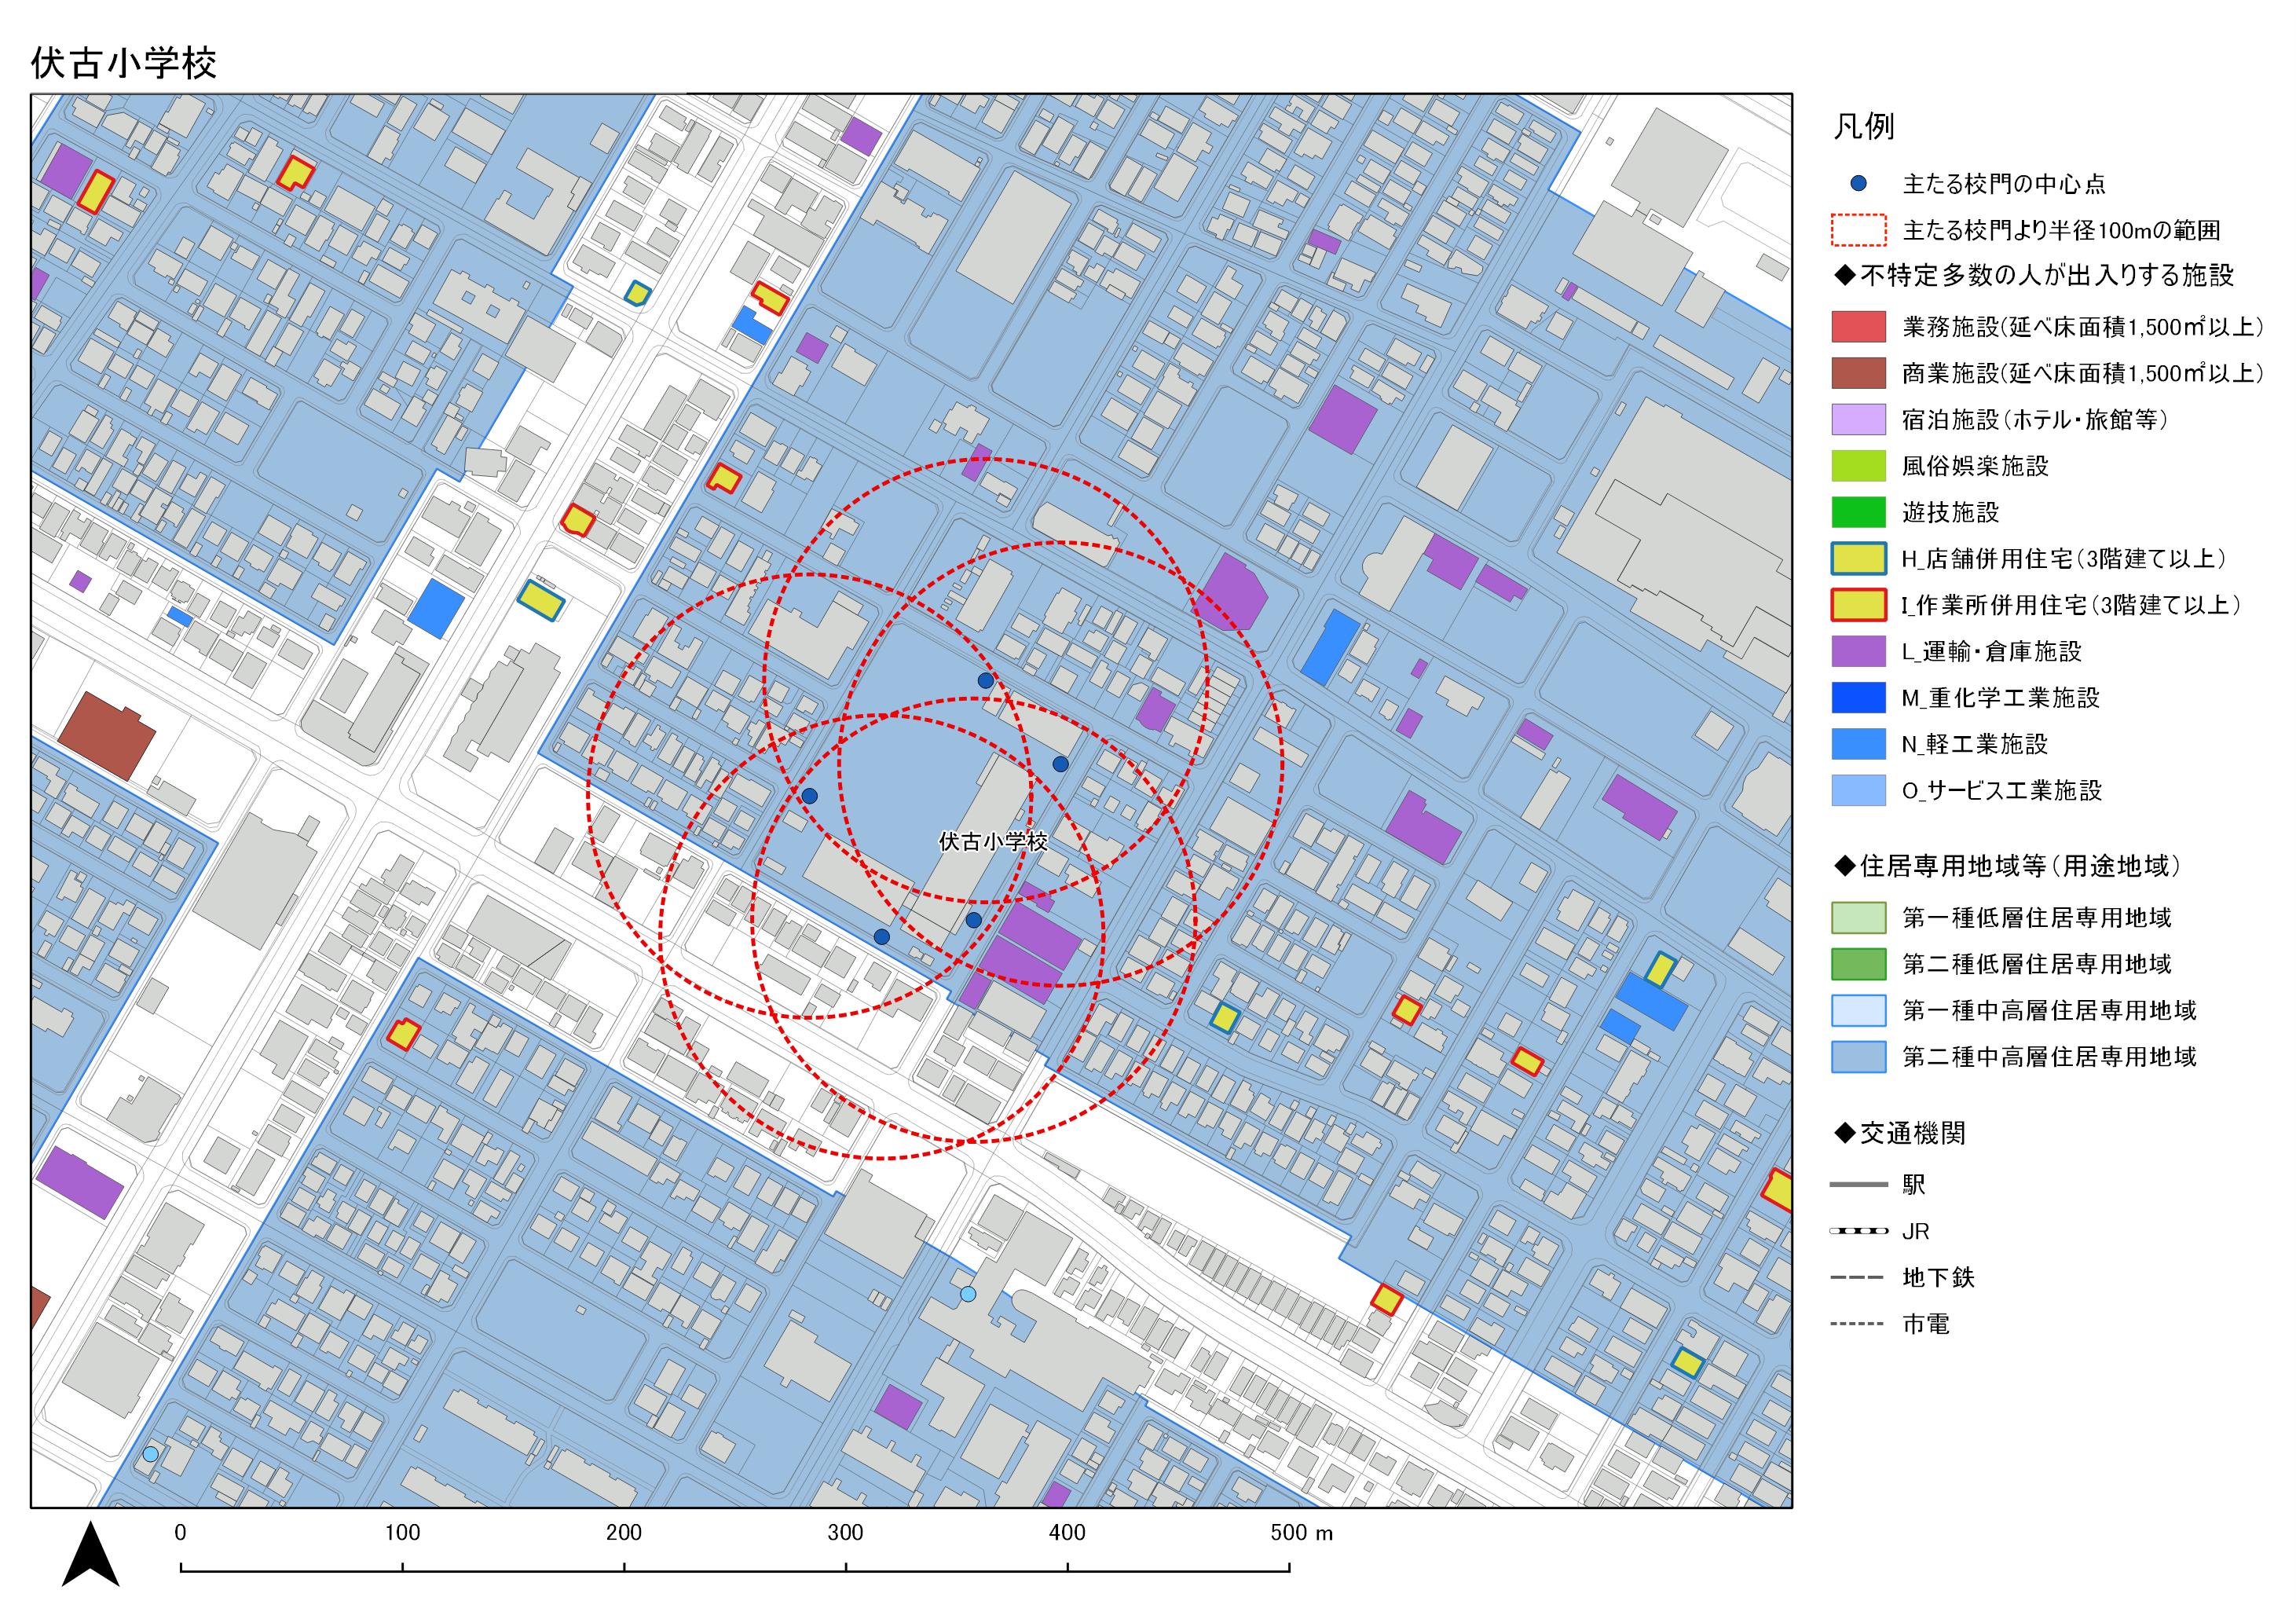Screen dimensions: 2296x1623
Task: Click the 業務施設(延べ床面積1,500㎡以上) label
Action: click(x=2083, y=327)
